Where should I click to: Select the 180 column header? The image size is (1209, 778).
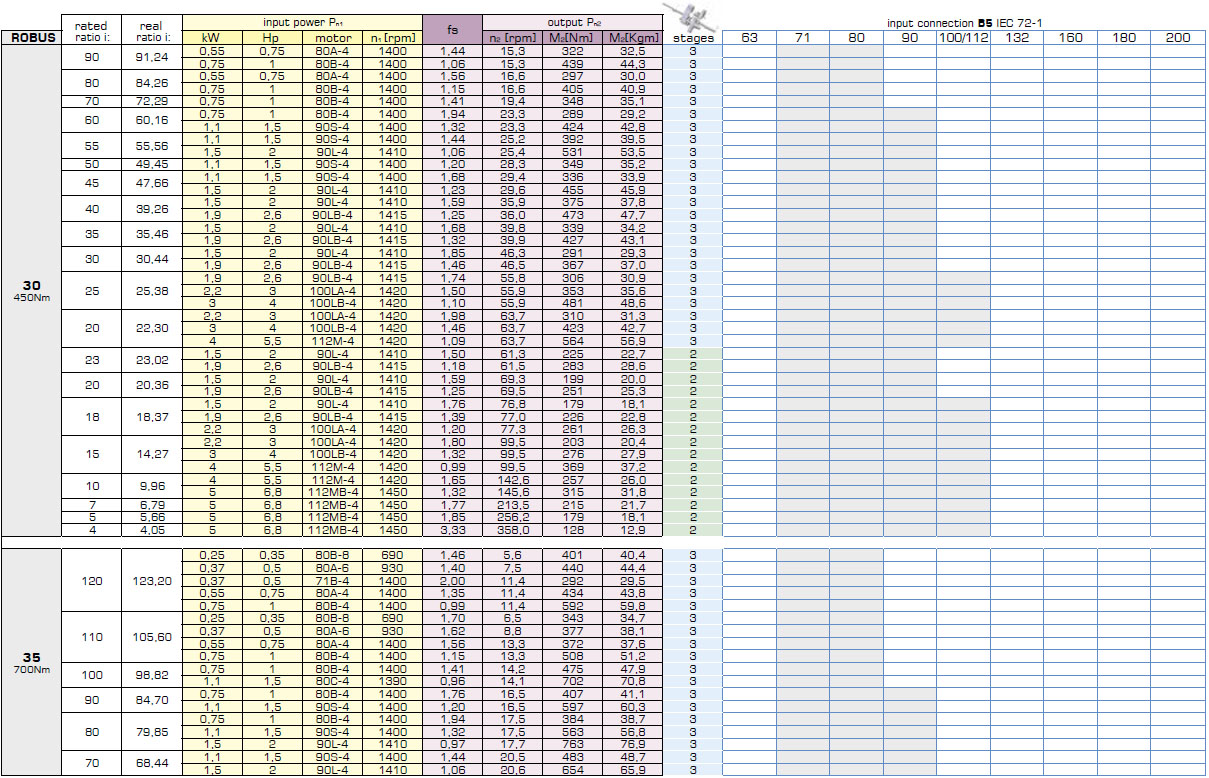click(x=1124, y=38)
